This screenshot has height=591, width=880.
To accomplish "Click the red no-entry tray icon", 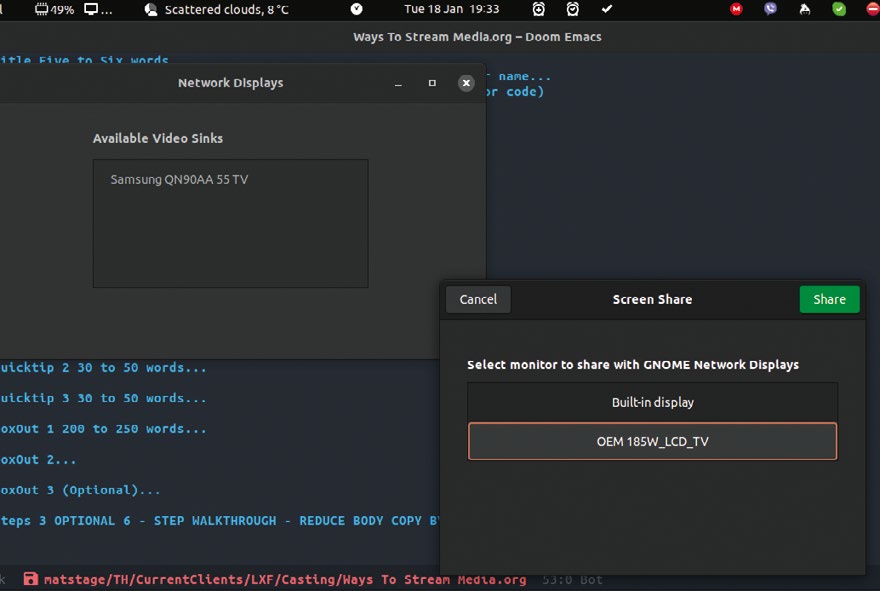I will click(873, 9).
